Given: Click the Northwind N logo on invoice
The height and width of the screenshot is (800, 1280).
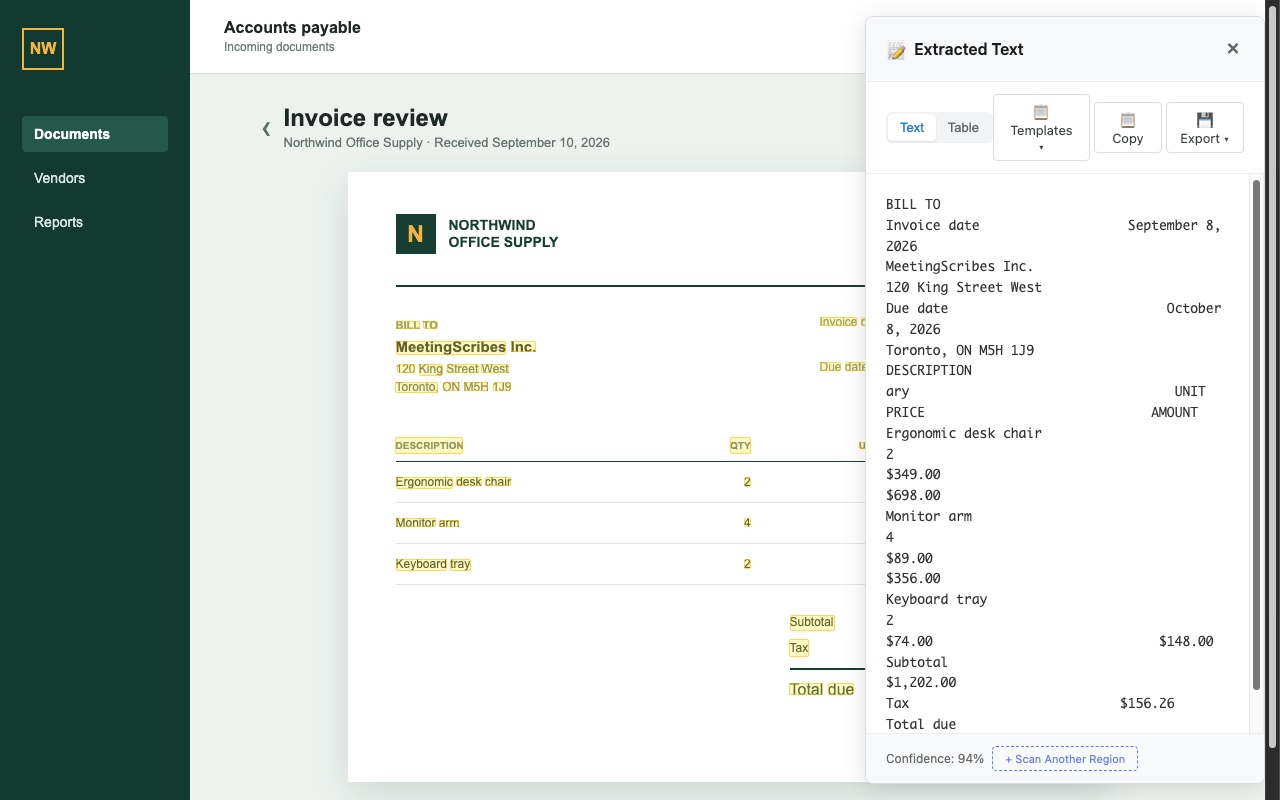Looking at the screenshot, I should point(416,234).
